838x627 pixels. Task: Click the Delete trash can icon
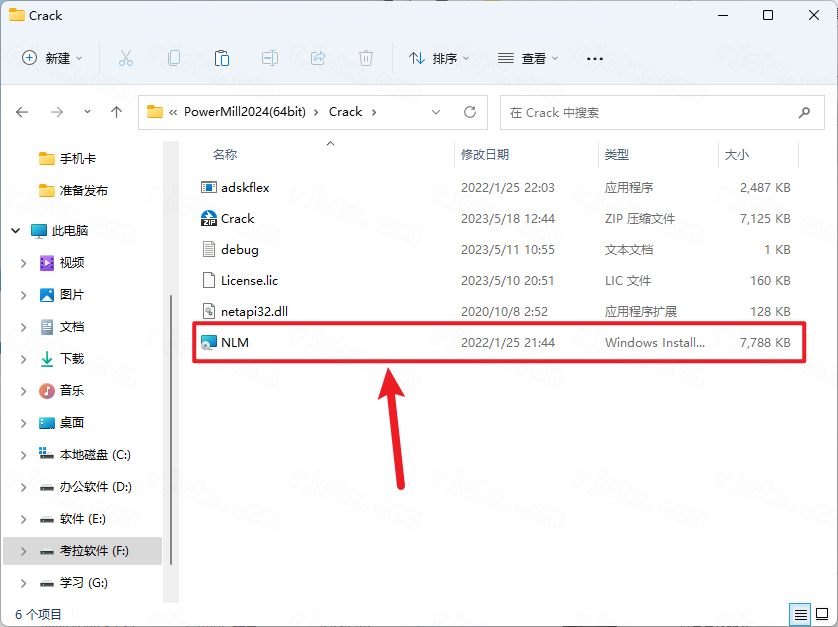366,58
